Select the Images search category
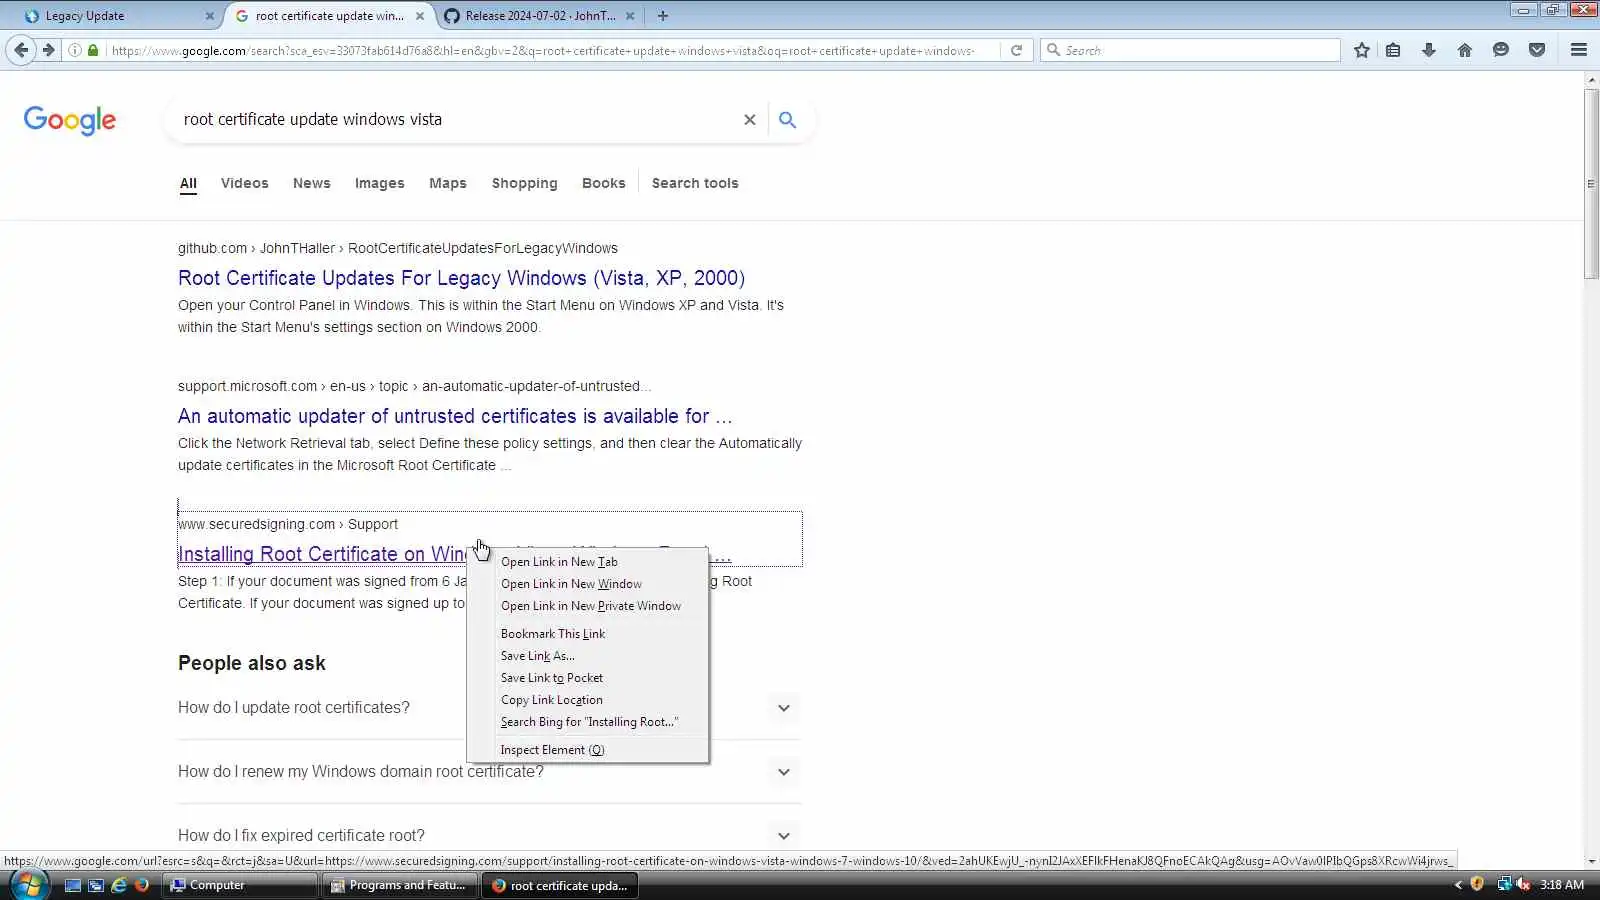The image size is (1600, 900). (380, 183)
